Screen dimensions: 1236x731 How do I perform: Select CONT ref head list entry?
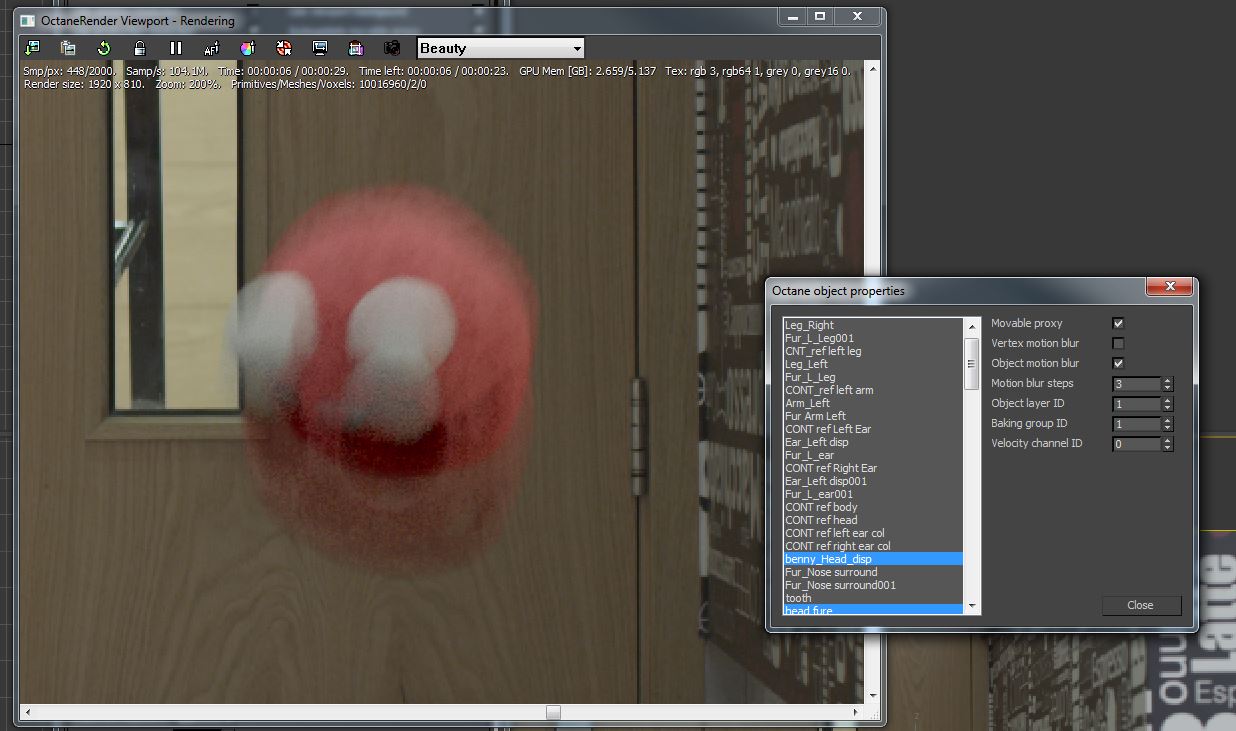coord(873,520)
